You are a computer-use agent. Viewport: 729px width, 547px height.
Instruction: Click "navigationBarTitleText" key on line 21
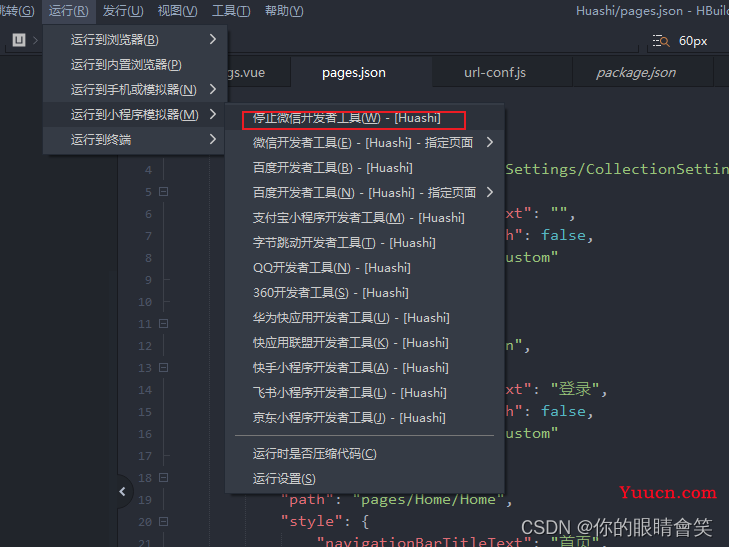[x=424, y=542]
